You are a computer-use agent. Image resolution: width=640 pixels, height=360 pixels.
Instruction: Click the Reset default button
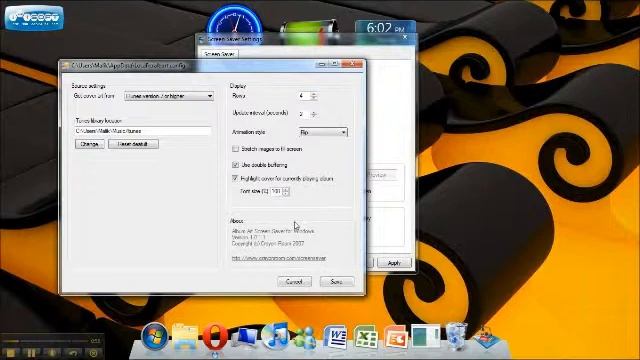(133, 144)
